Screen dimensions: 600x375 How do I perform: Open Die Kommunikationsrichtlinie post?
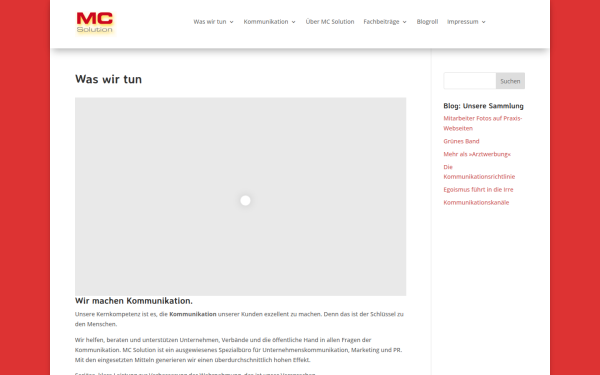(x=479, y=172)
